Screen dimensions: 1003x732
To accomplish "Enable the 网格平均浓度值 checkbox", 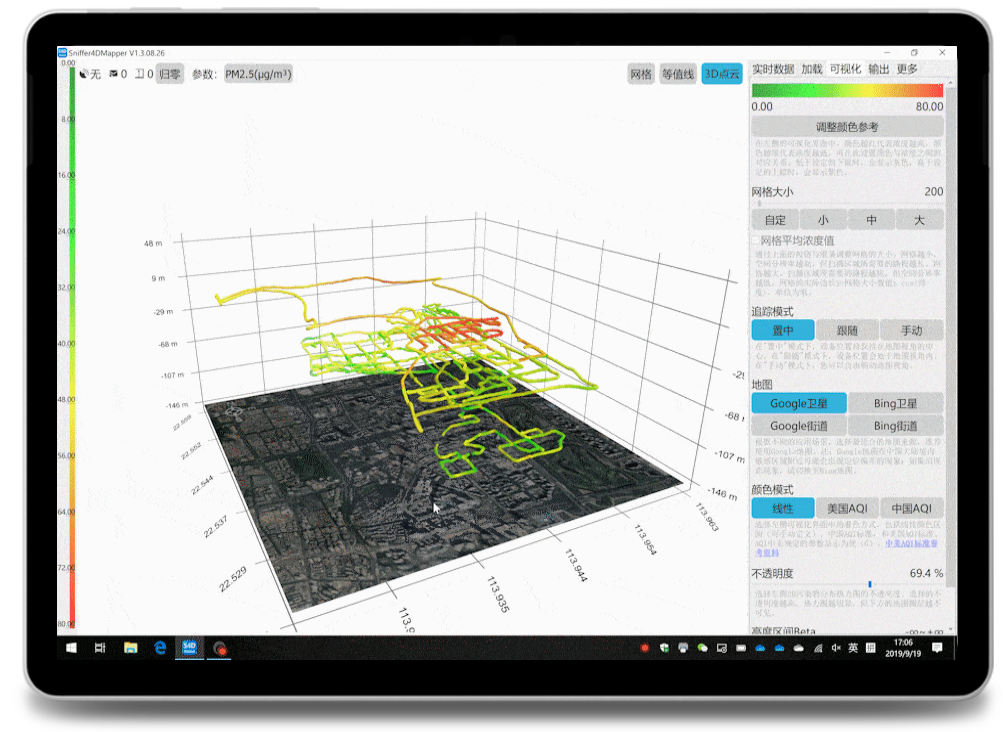I will click(756, 241).
